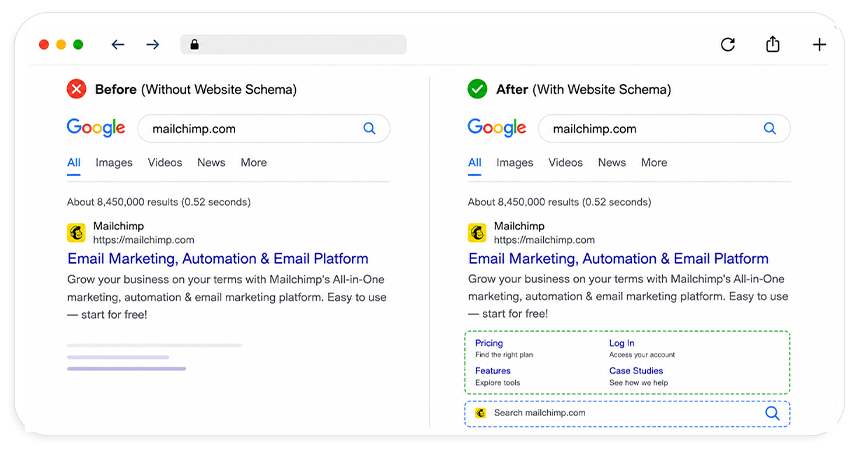The image size is (859, 450).
Task: Click result snippet text in After panel
Action: pos(628,297)
